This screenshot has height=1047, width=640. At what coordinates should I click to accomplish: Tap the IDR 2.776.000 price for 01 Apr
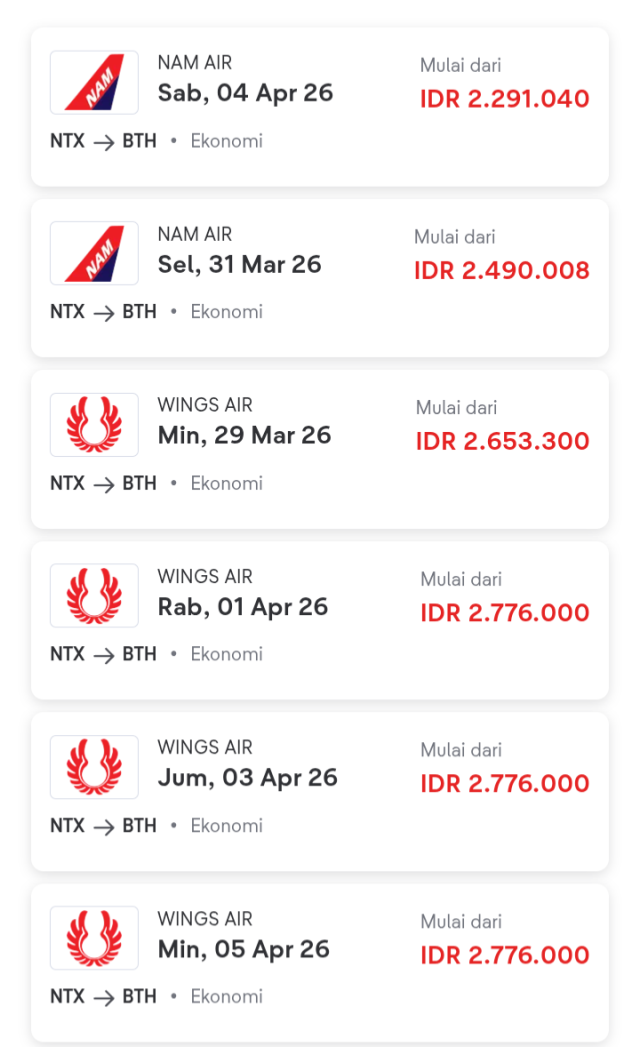(504, 613)
